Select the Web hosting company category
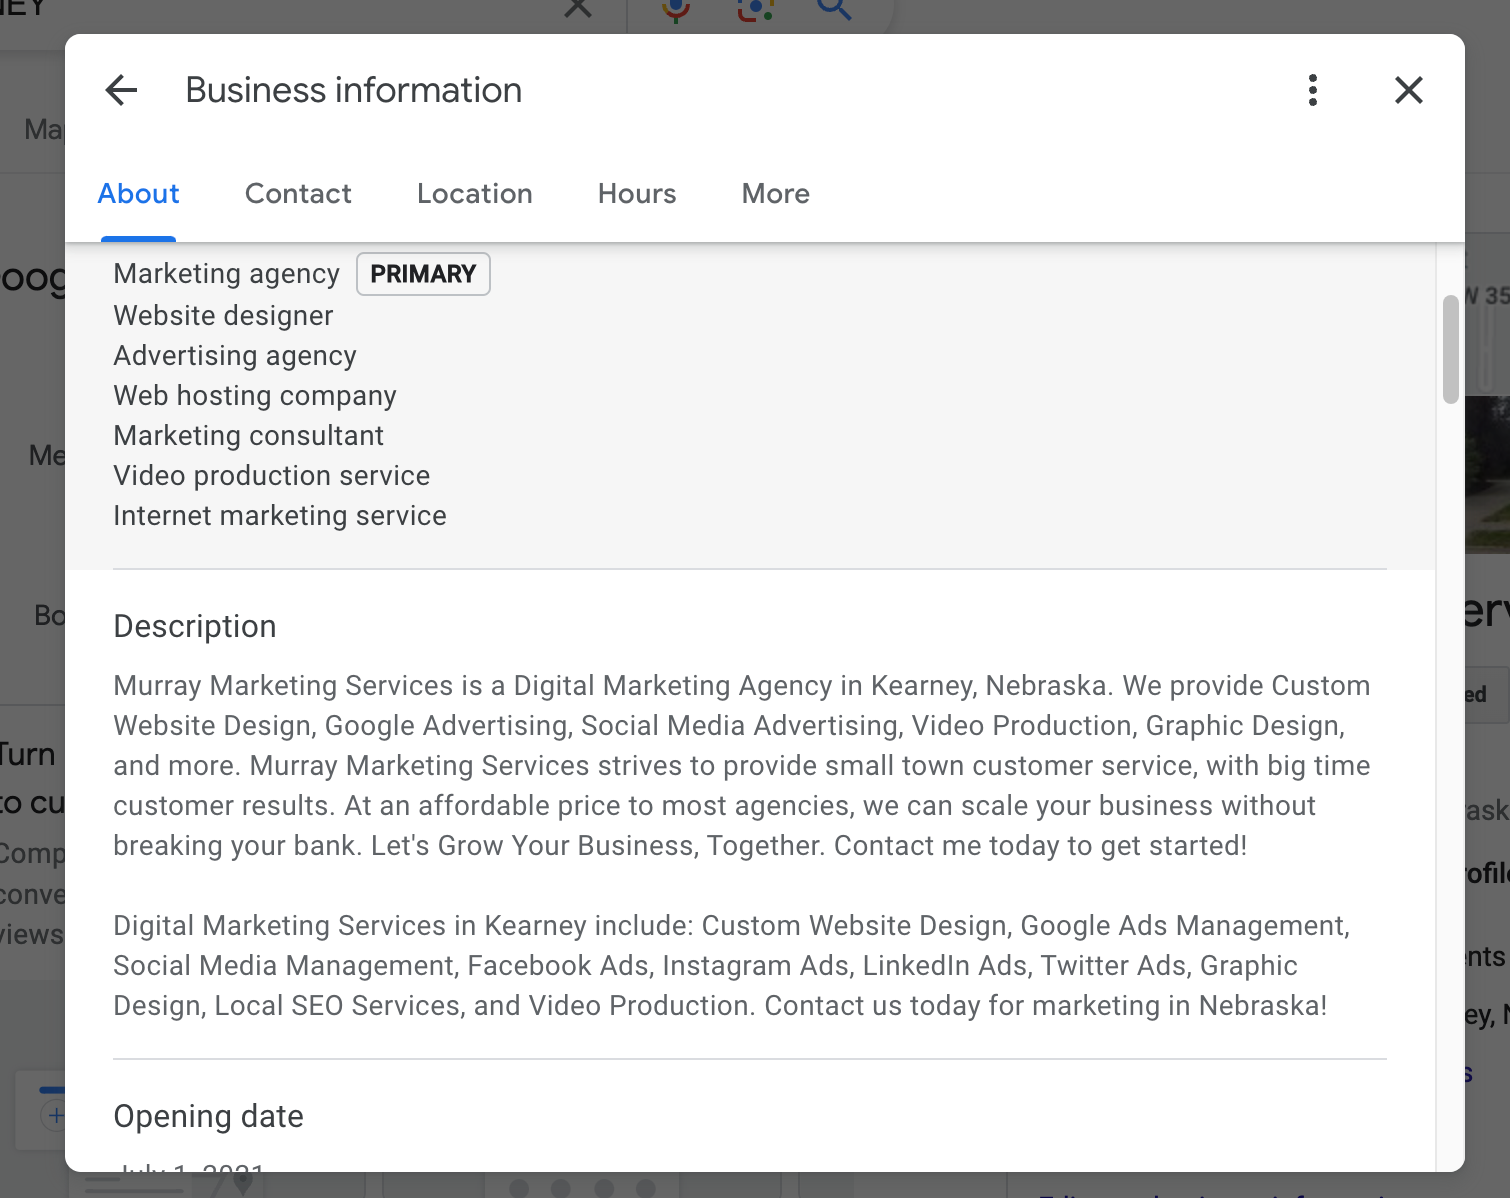Image resolution: width=1510 pixels, height=1198 pixels. point(255,396)
